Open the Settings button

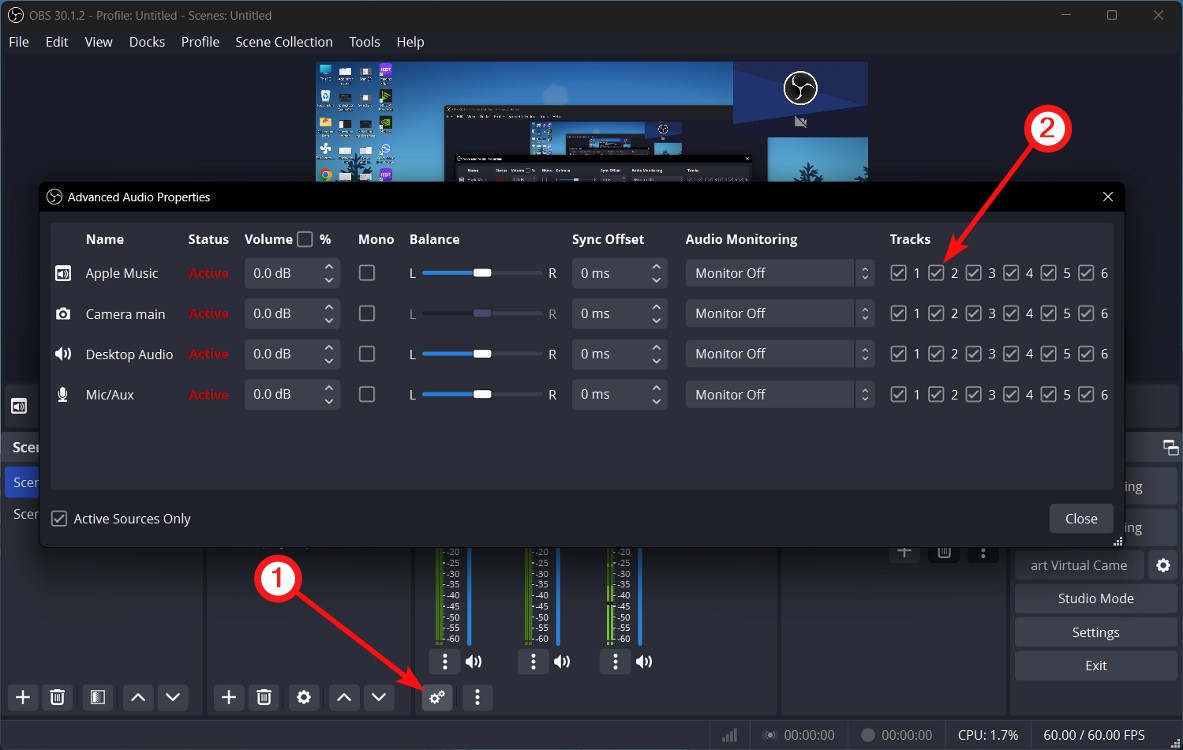(x=1095, y=632)
